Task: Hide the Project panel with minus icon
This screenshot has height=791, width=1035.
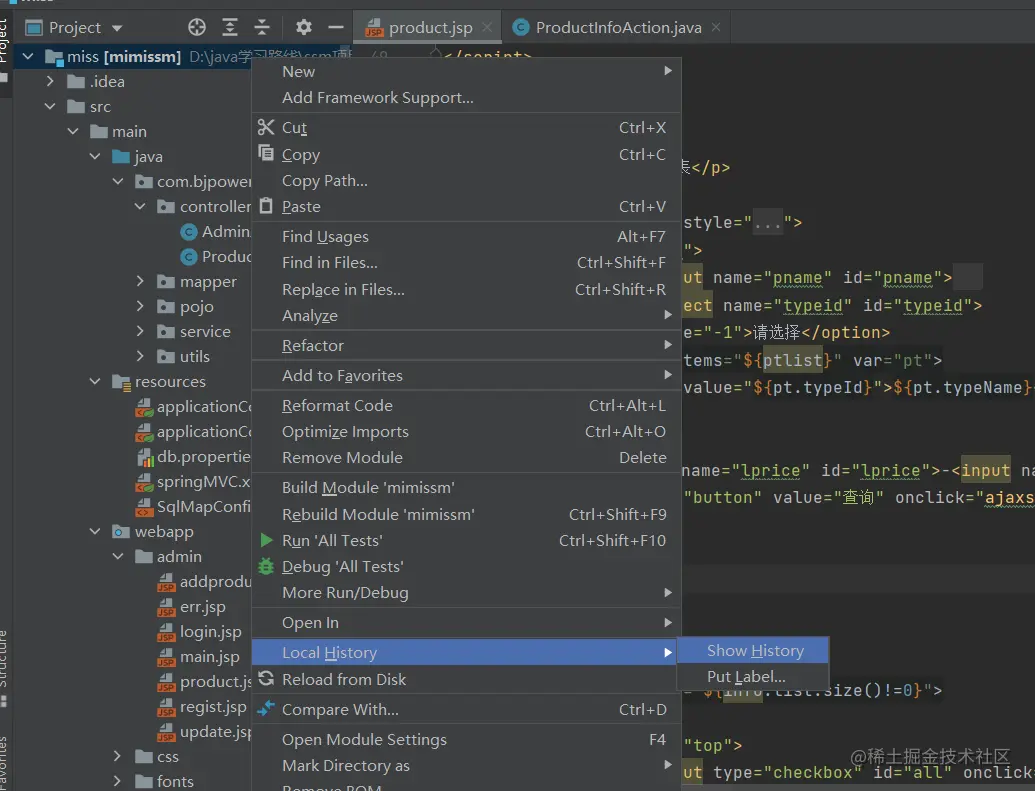Action: pyautogui.click(x=336, y=27)
